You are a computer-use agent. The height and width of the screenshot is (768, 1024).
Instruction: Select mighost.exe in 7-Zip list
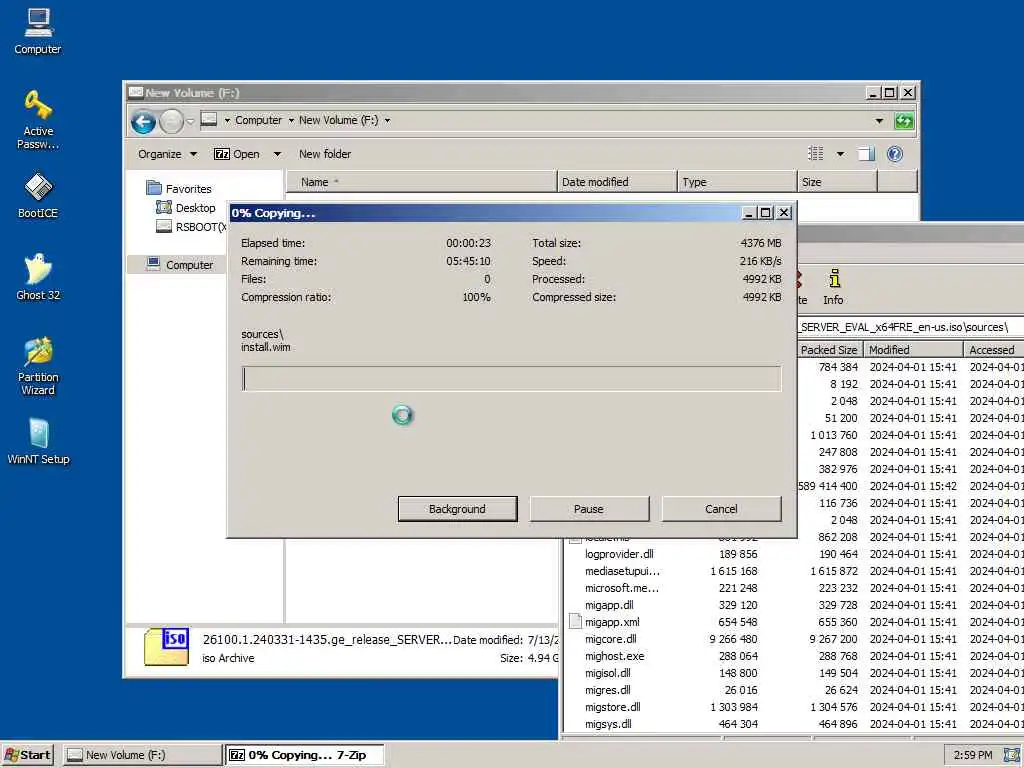(615, 656)
